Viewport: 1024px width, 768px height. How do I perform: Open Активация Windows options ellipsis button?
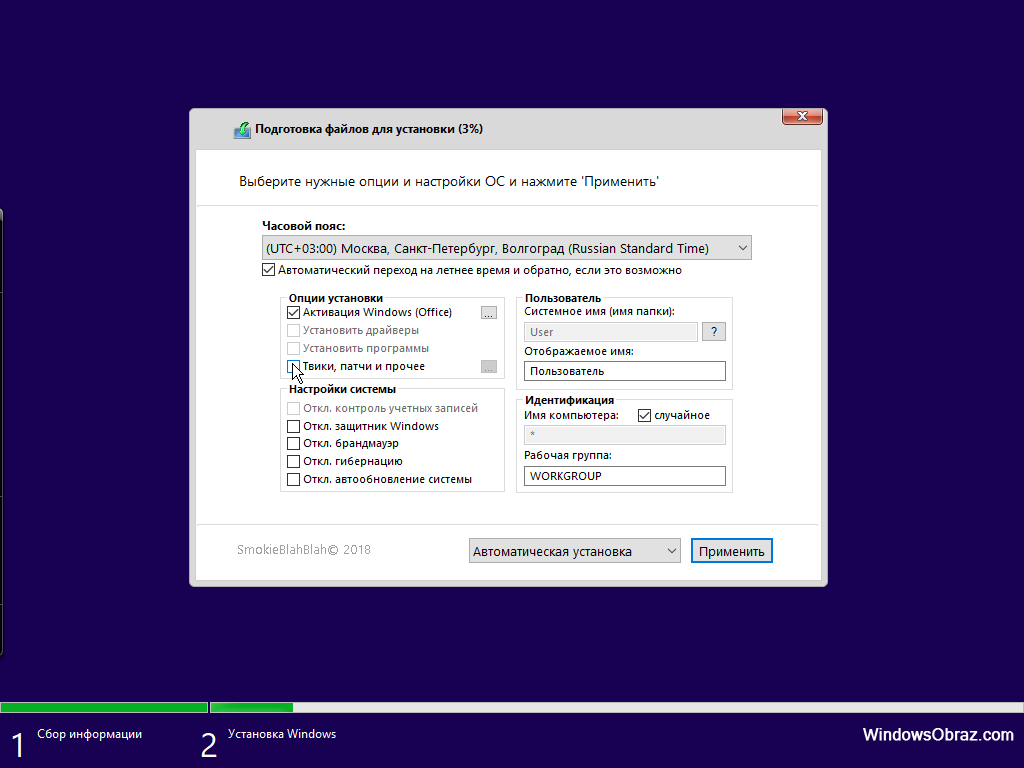(x=488, y=313)
